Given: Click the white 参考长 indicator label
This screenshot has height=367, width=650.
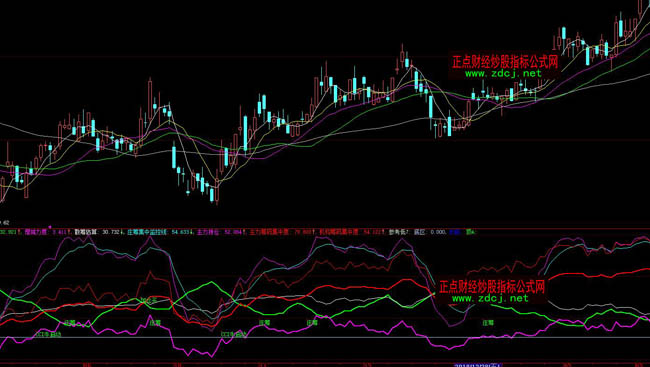Looking at the screenshot, I should coord(397,232).
